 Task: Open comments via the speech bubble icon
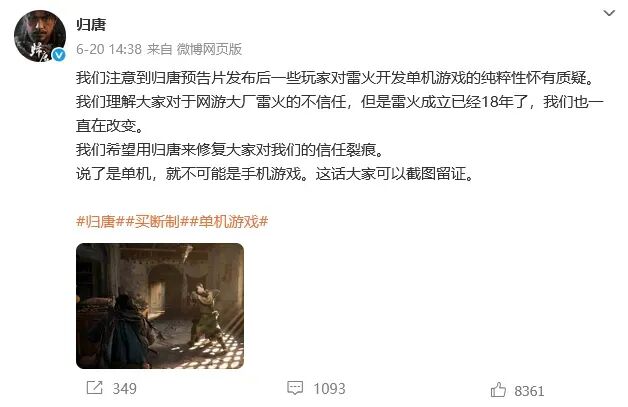[x=295, y=388]
